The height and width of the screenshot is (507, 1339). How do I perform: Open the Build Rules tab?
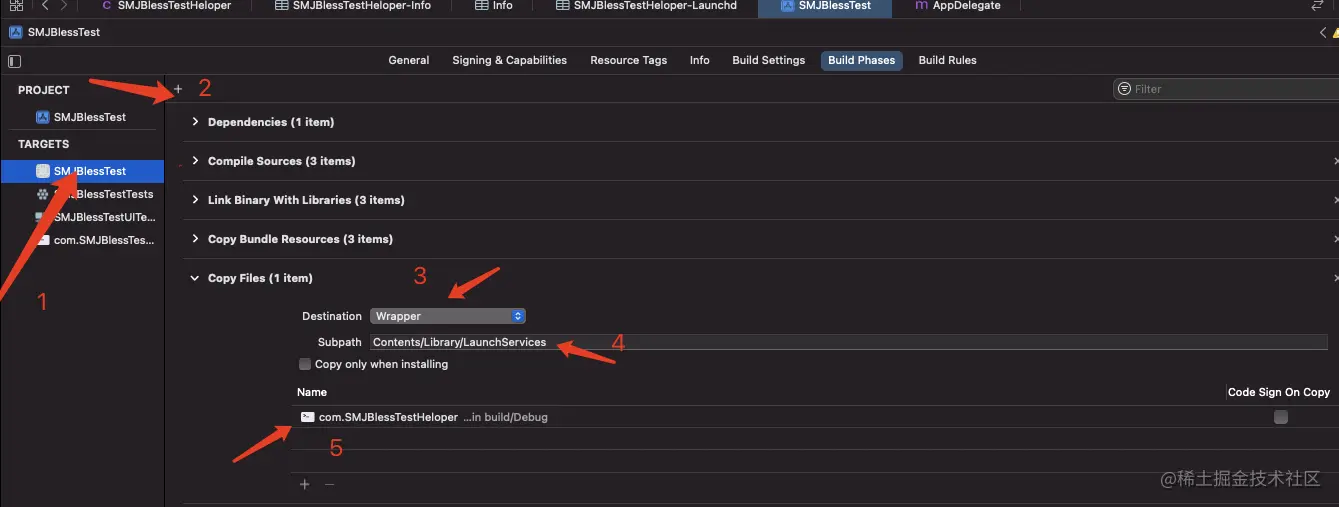(947, 60)
